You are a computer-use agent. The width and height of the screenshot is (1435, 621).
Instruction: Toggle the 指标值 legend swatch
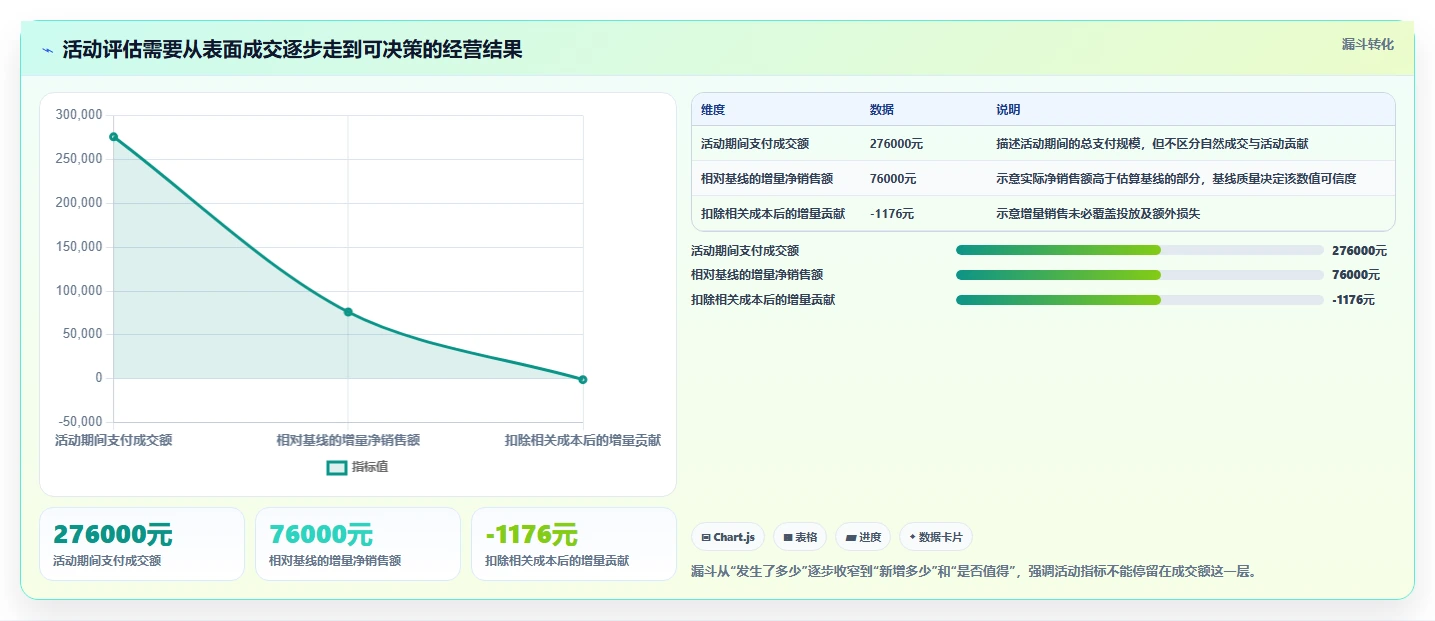[337, 467]
